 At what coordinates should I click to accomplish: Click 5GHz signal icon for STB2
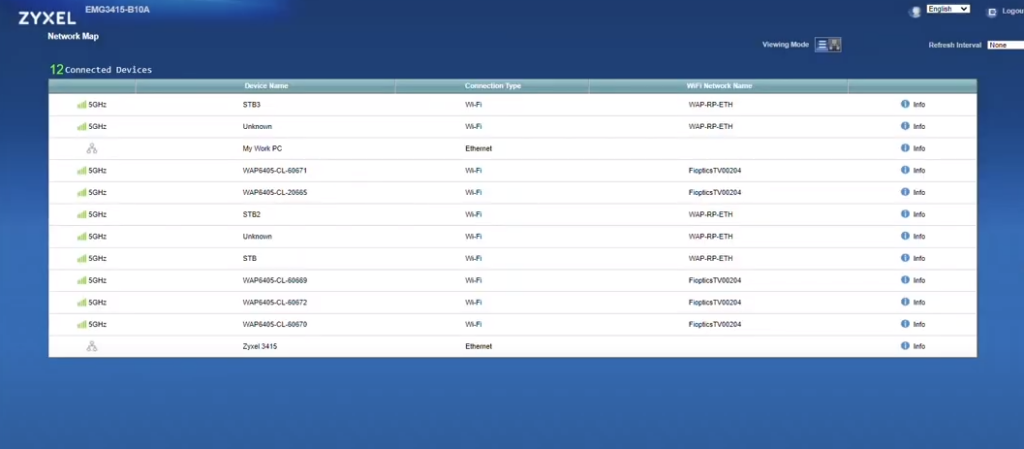(82, 214)
